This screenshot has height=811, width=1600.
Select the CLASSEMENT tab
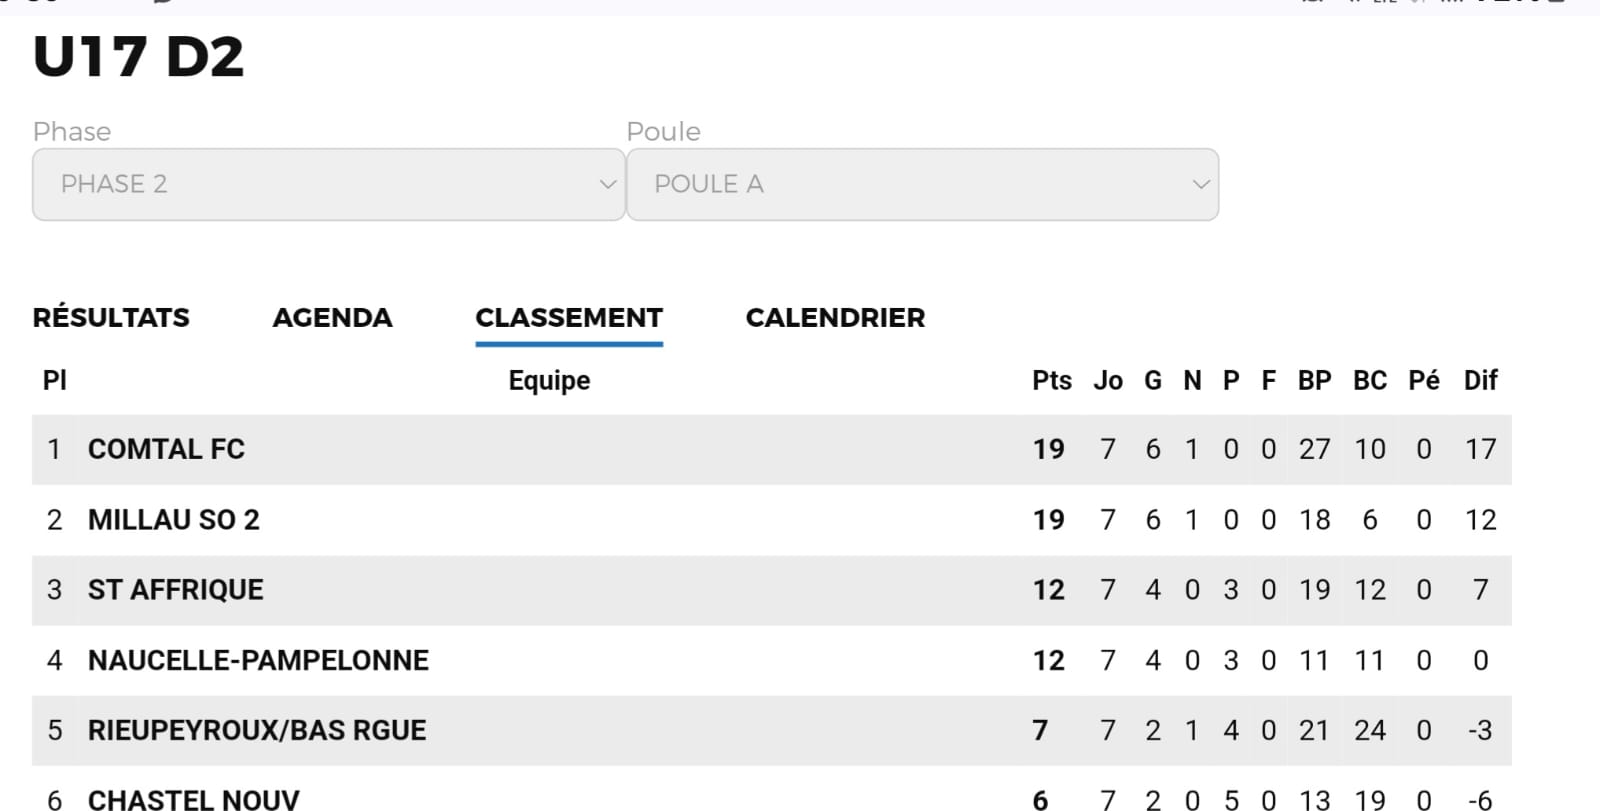click(x=568, y=318)
